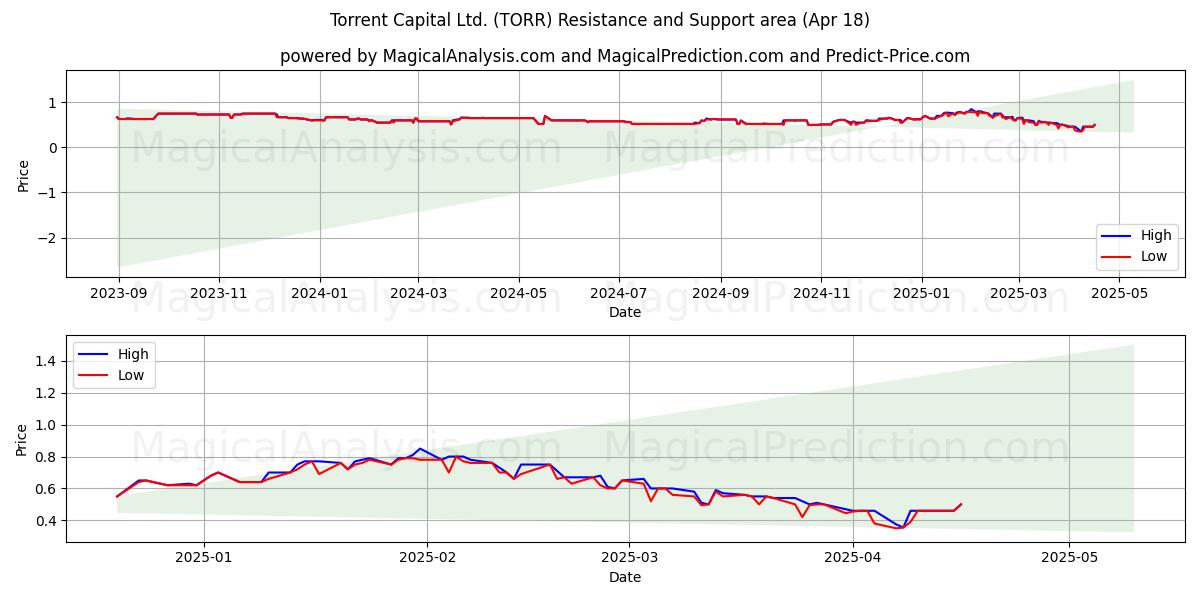Click the '2025-02' tick label on the bottom chart

tap(427, 558)
